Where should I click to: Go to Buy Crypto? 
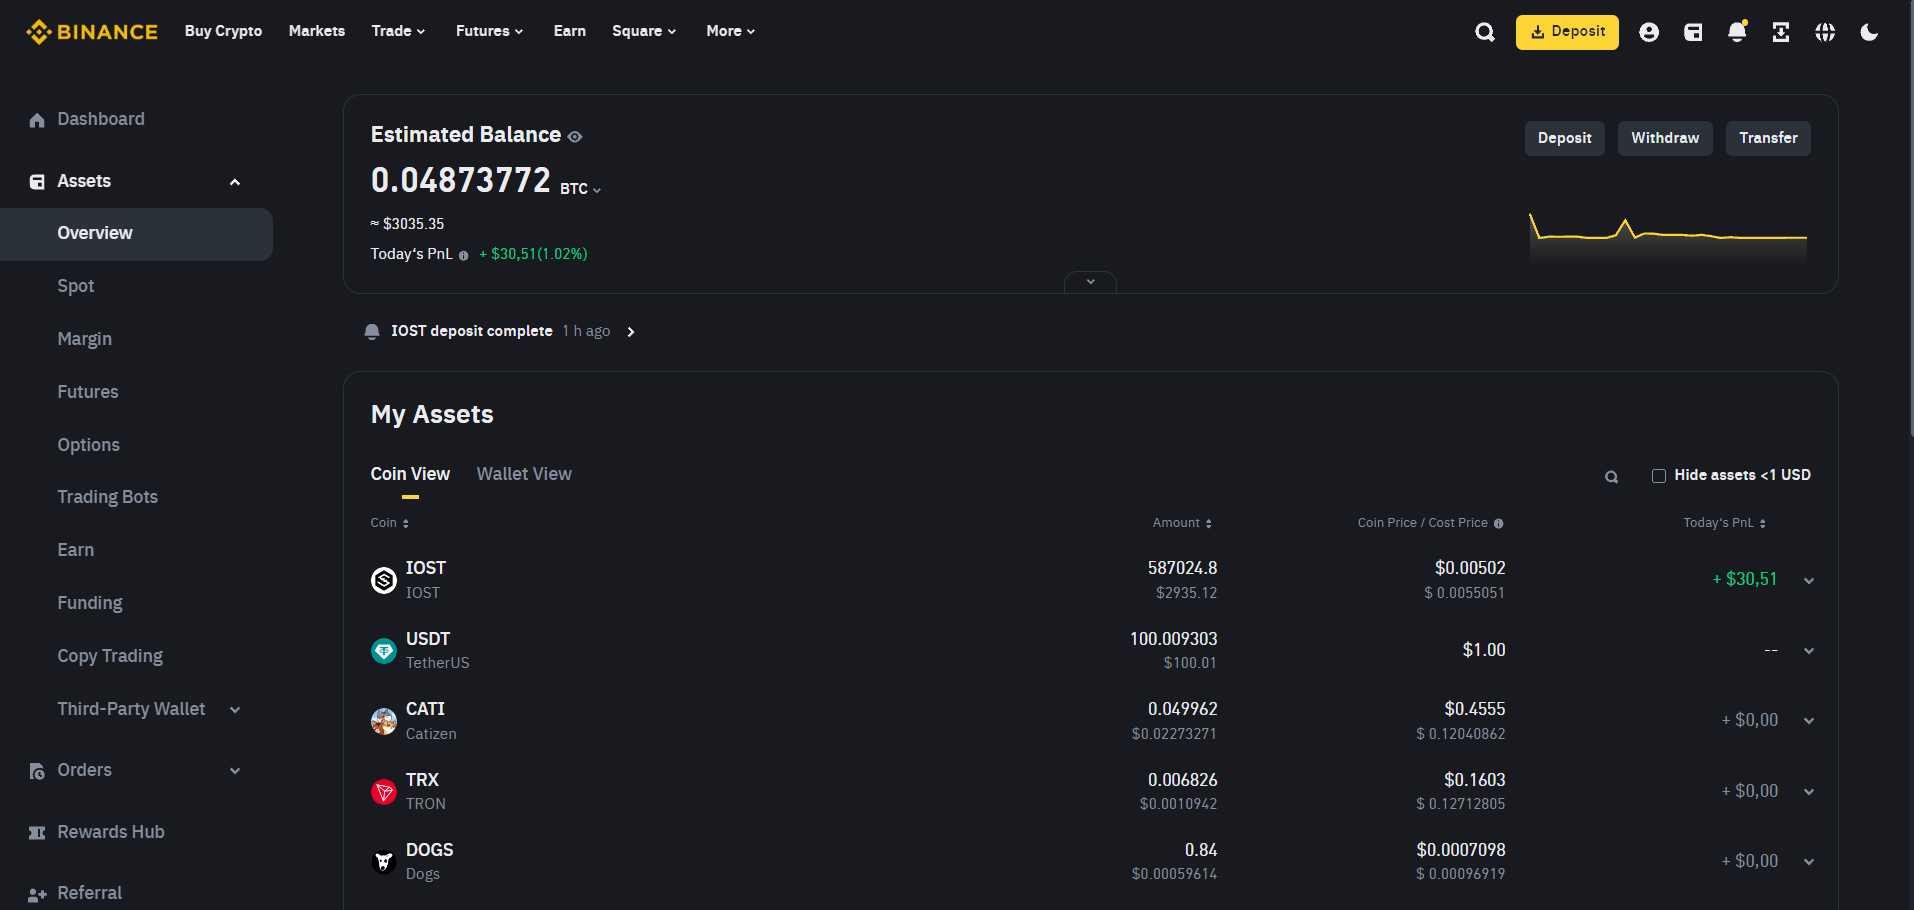tap(223, 31)
